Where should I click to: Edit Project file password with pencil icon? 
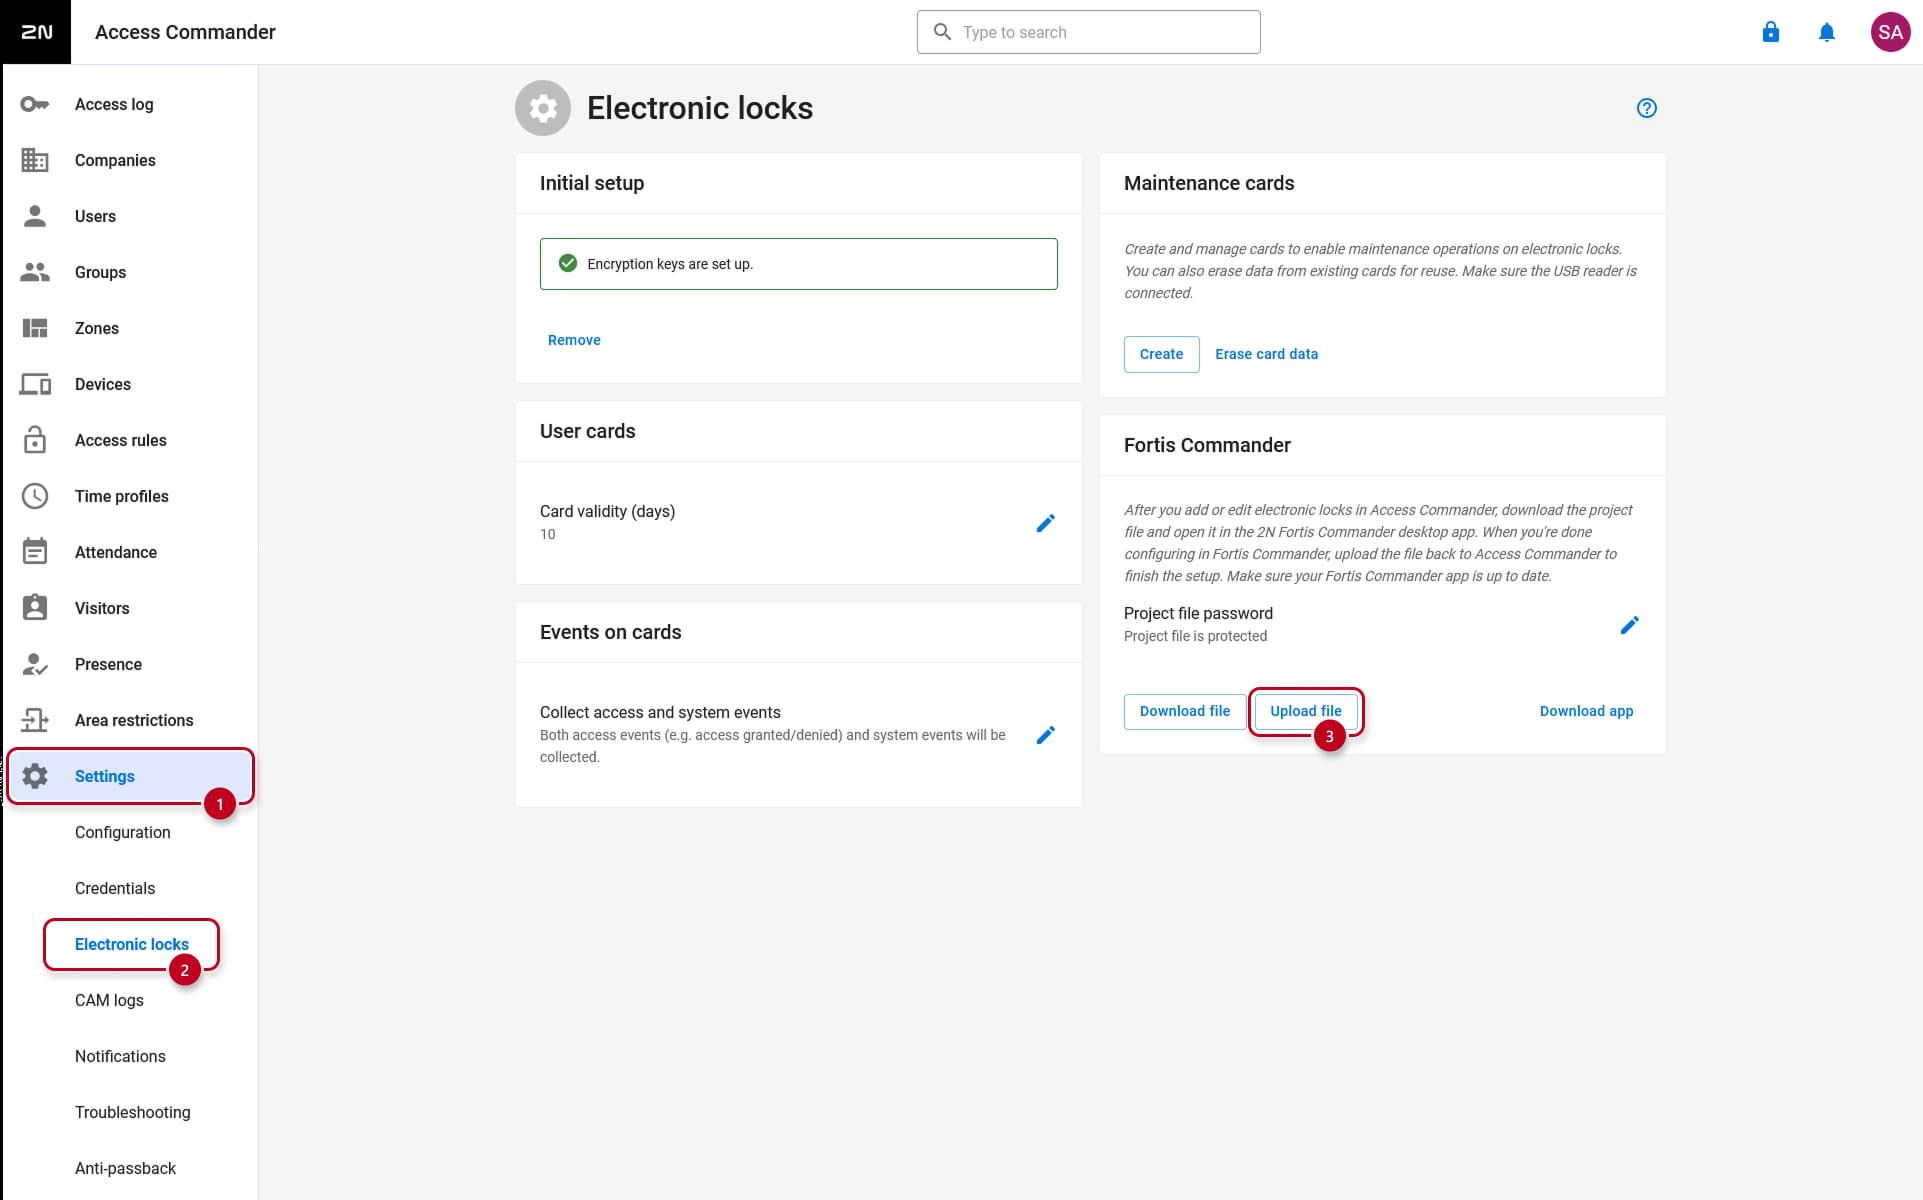point(1629,625)
